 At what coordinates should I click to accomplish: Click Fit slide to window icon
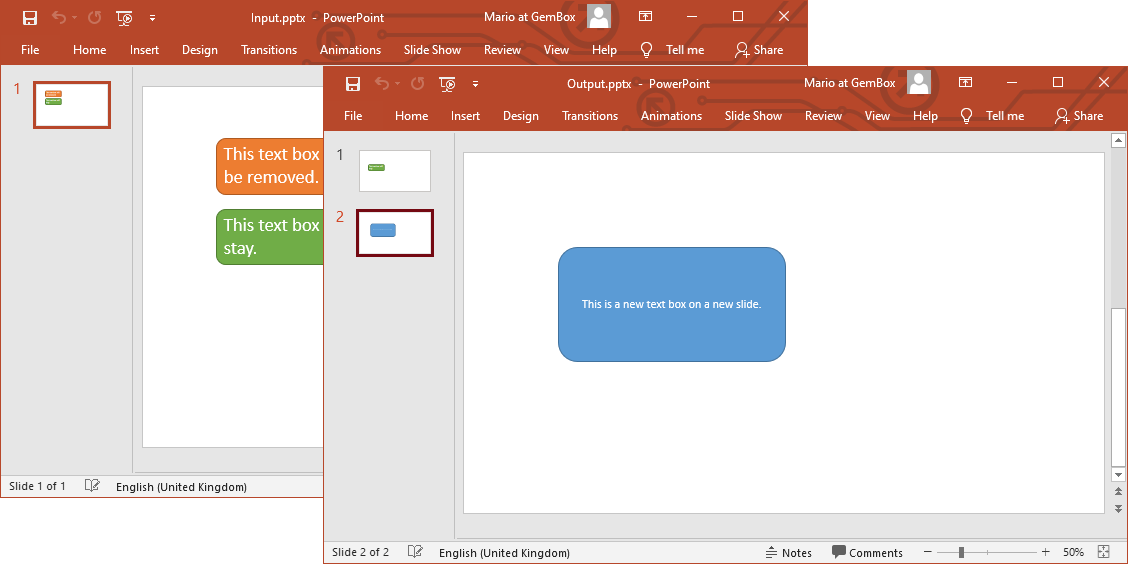pyautogui.click(x=1104, y=552)
